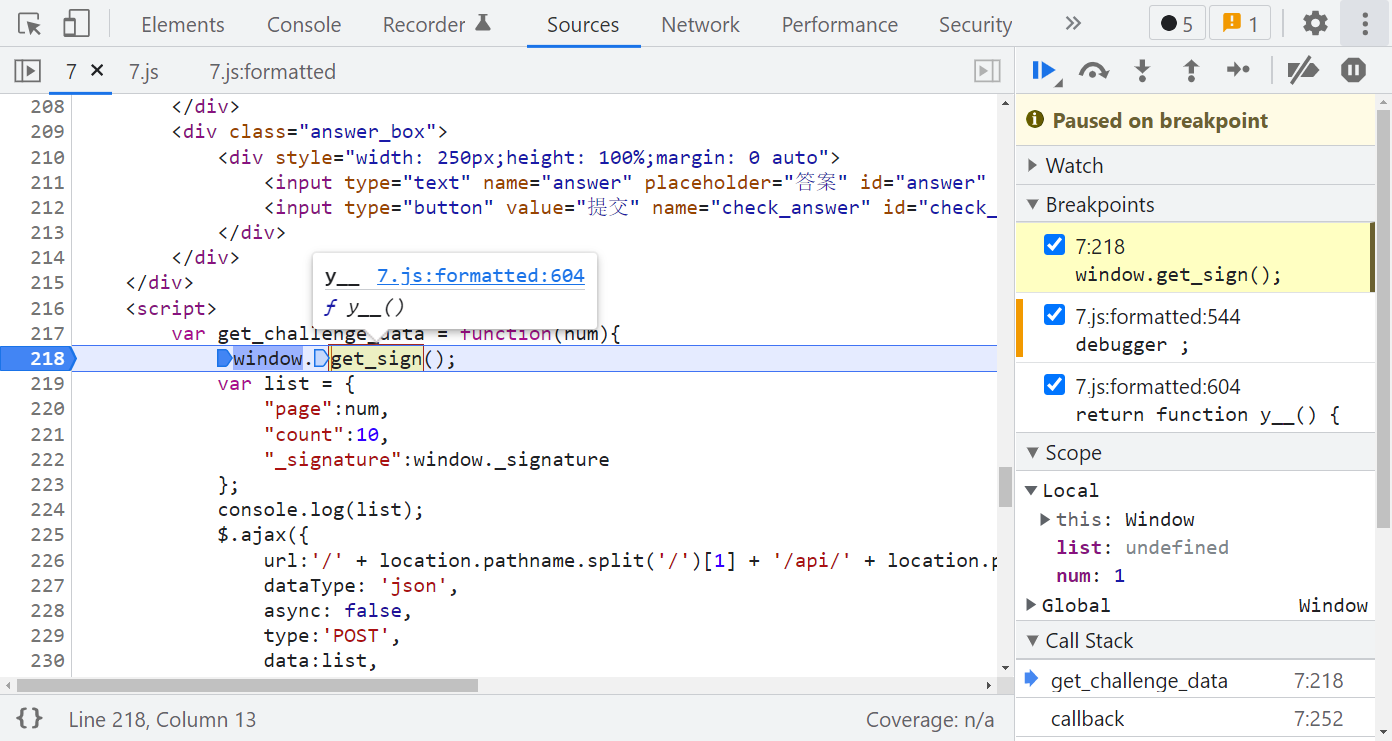Viewport: 1392px width, 741px height.
Task: Toggle the device toolbar icon
Action: point(76,24)
